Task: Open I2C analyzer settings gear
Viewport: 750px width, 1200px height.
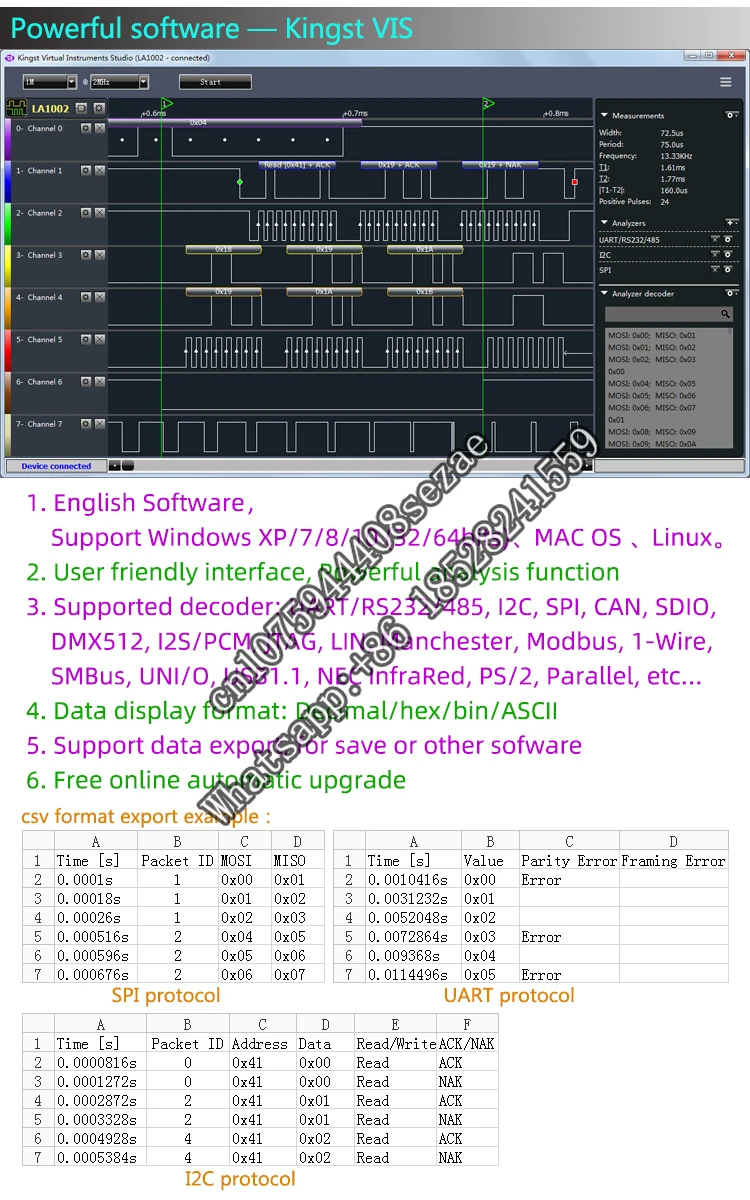Action: click(x=728, y=255)
